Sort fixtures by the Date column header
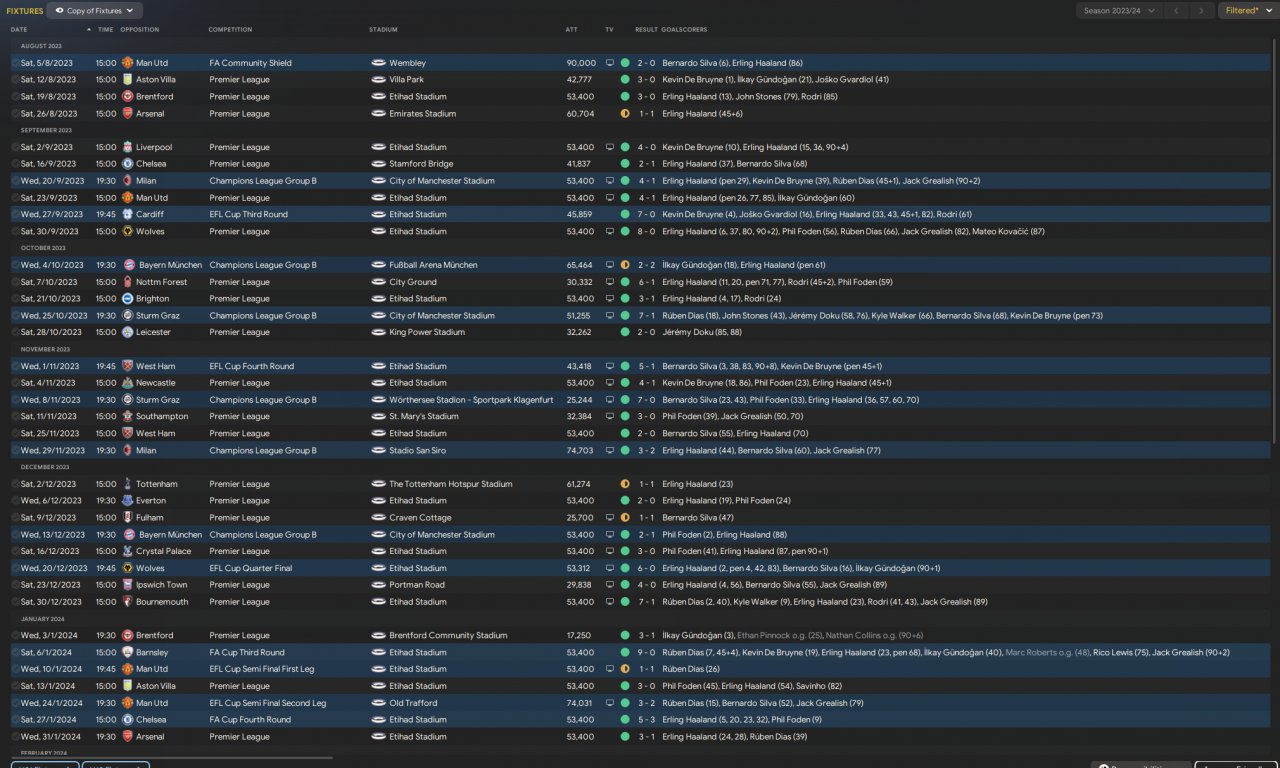 point(19,30)
